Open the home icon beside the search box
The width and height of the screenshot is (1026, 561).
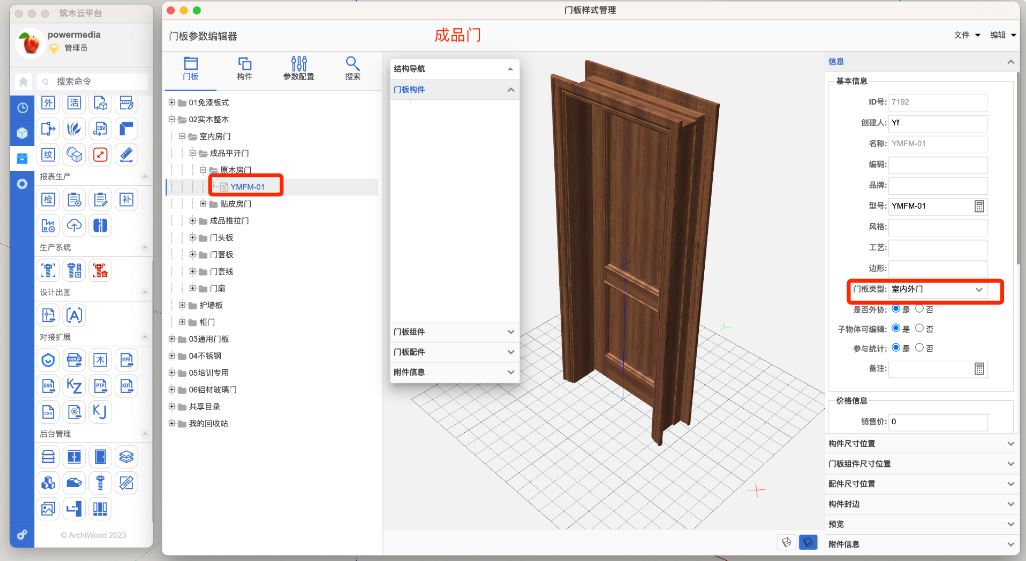(x=24, y=82)
